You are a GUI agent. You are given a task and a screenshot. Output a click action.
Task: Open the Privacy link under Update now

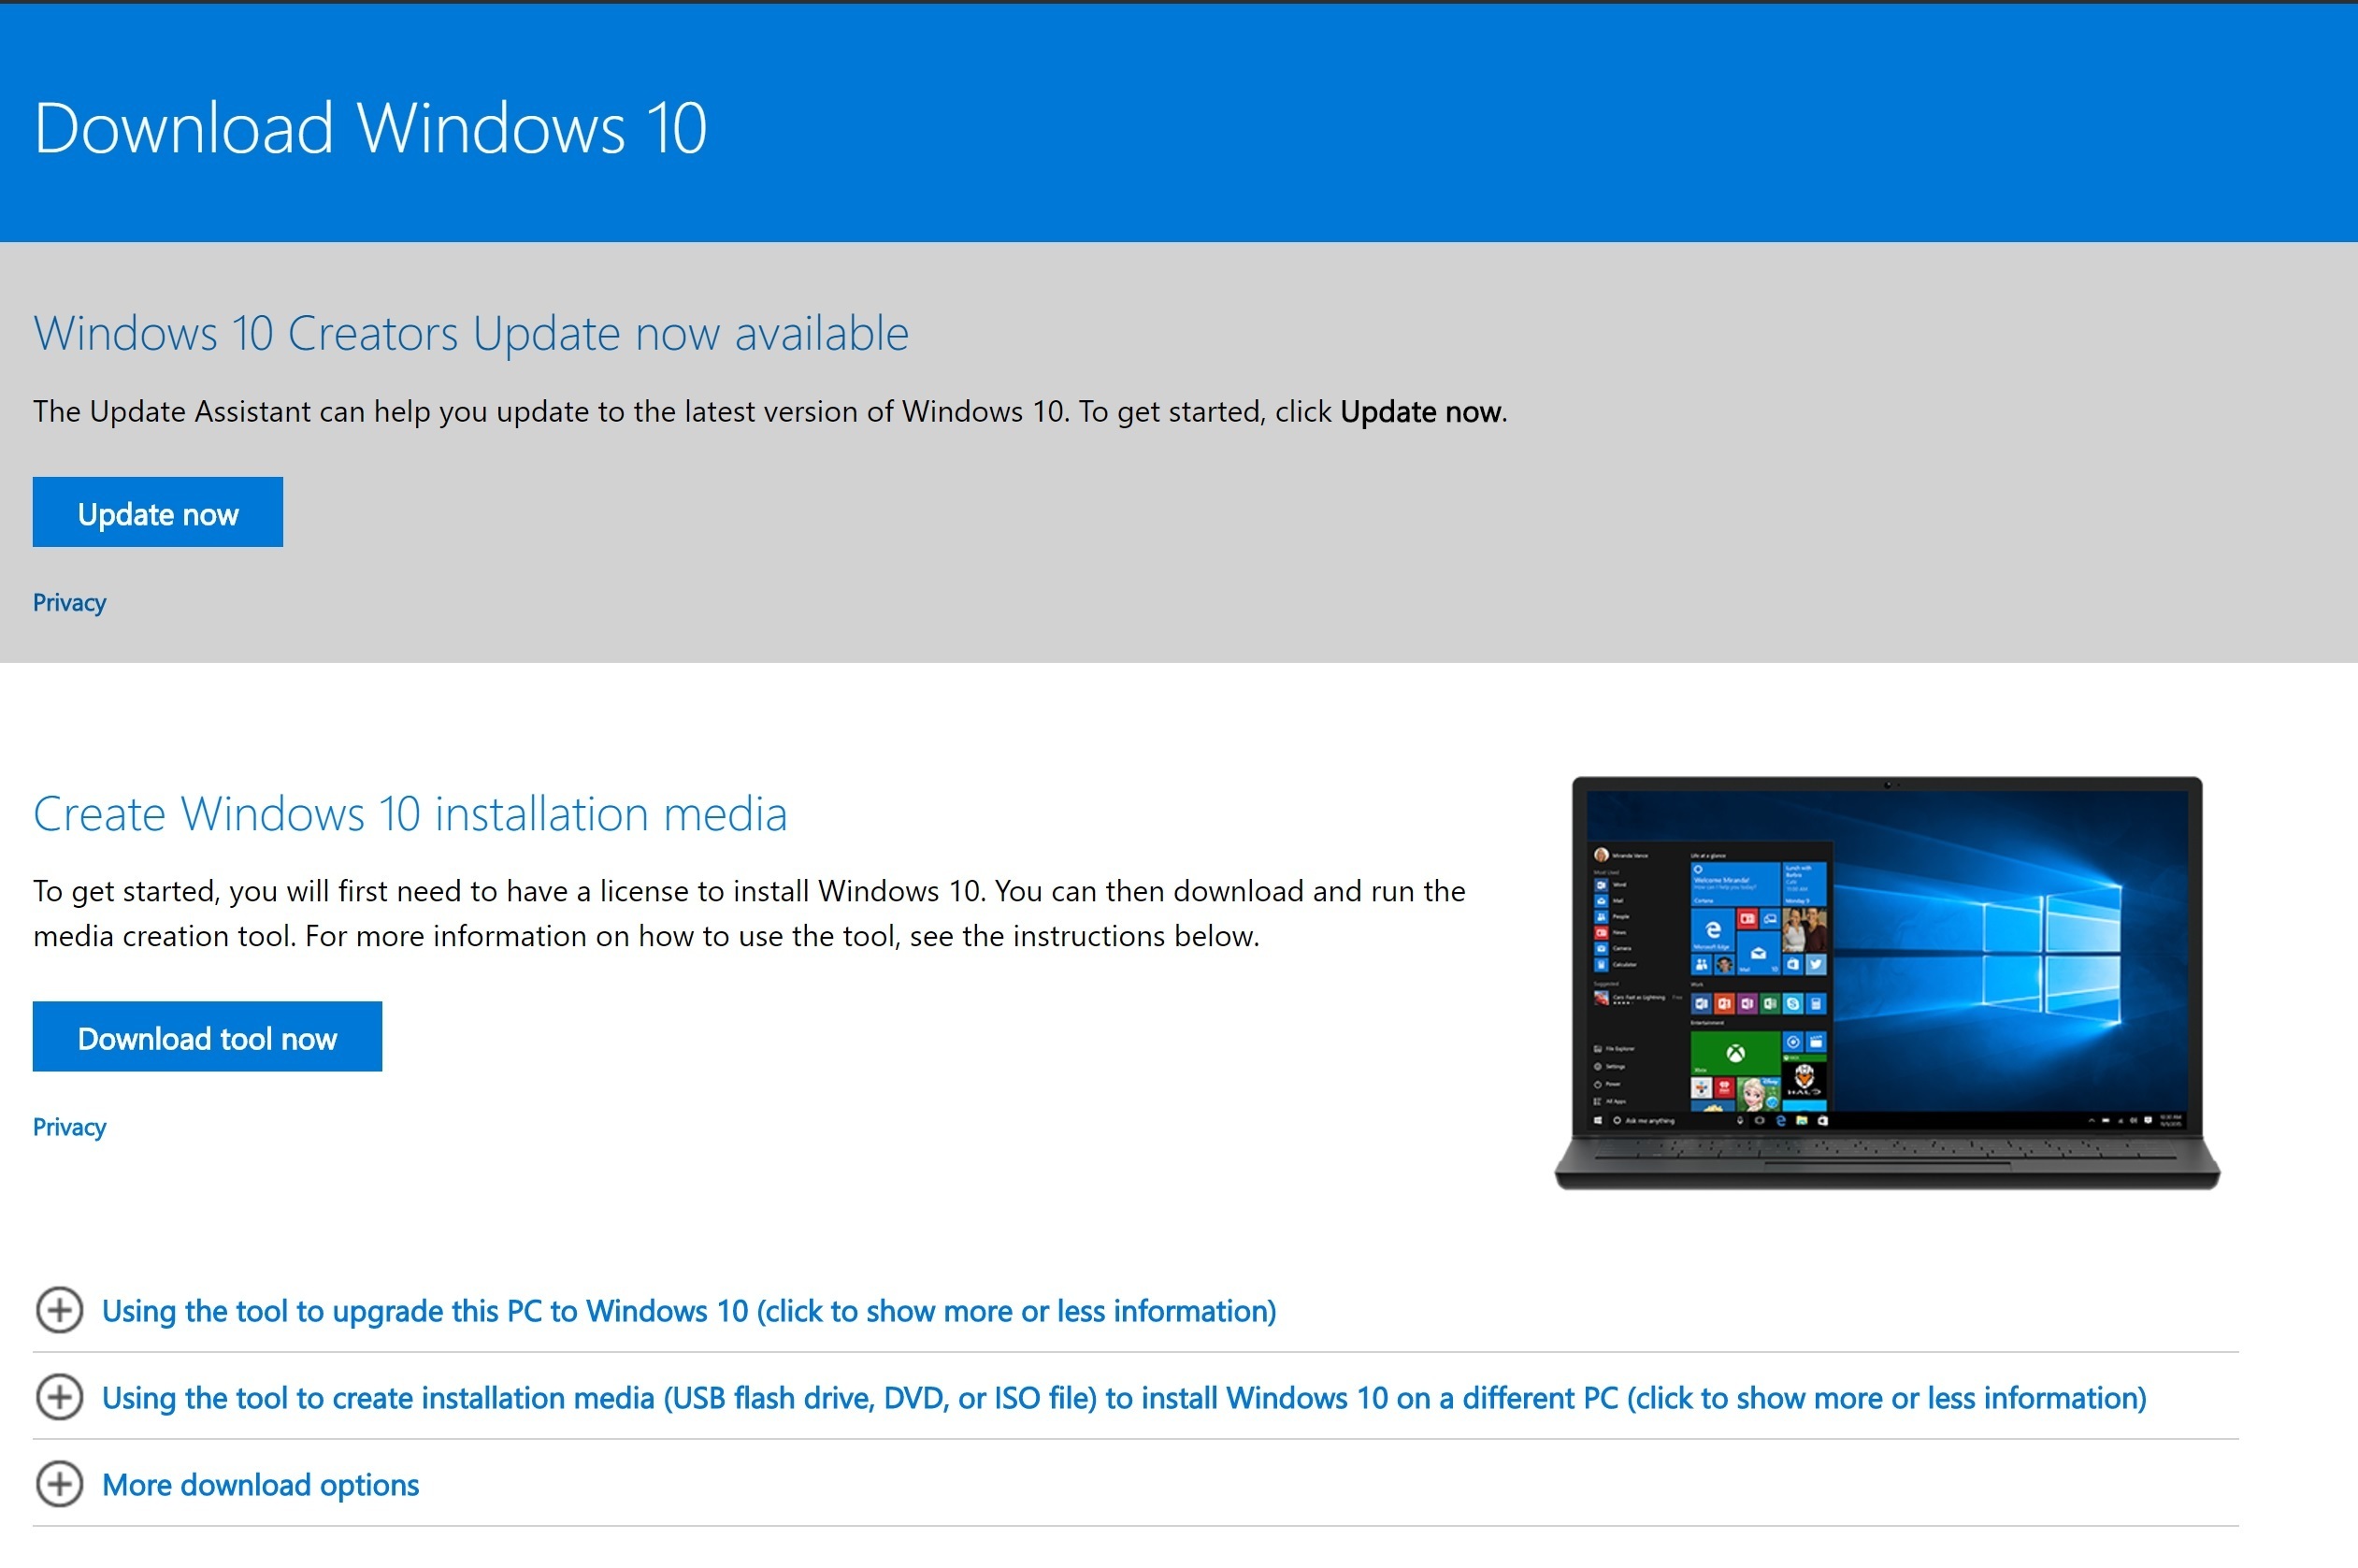click(x=69, y=602)
